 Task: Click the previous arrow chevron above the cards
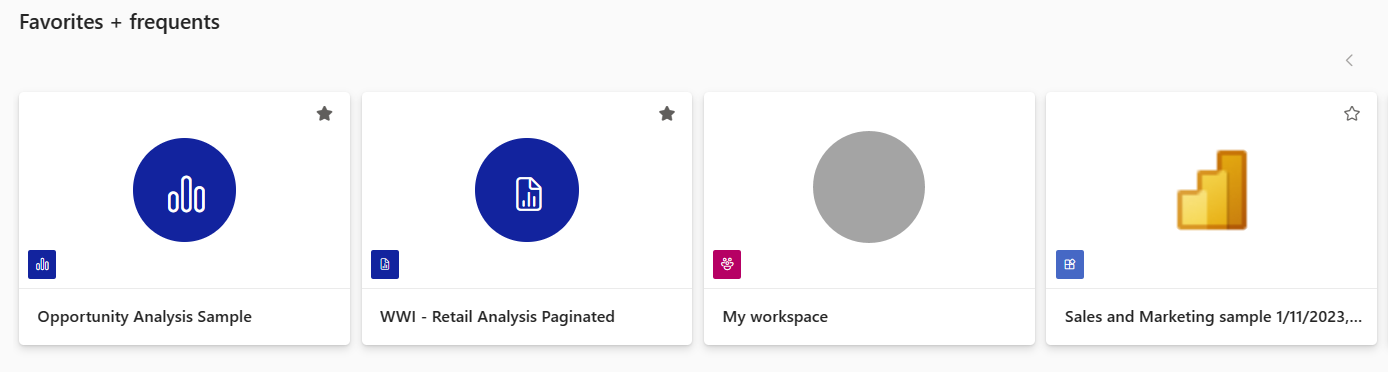coord(1349,60)
